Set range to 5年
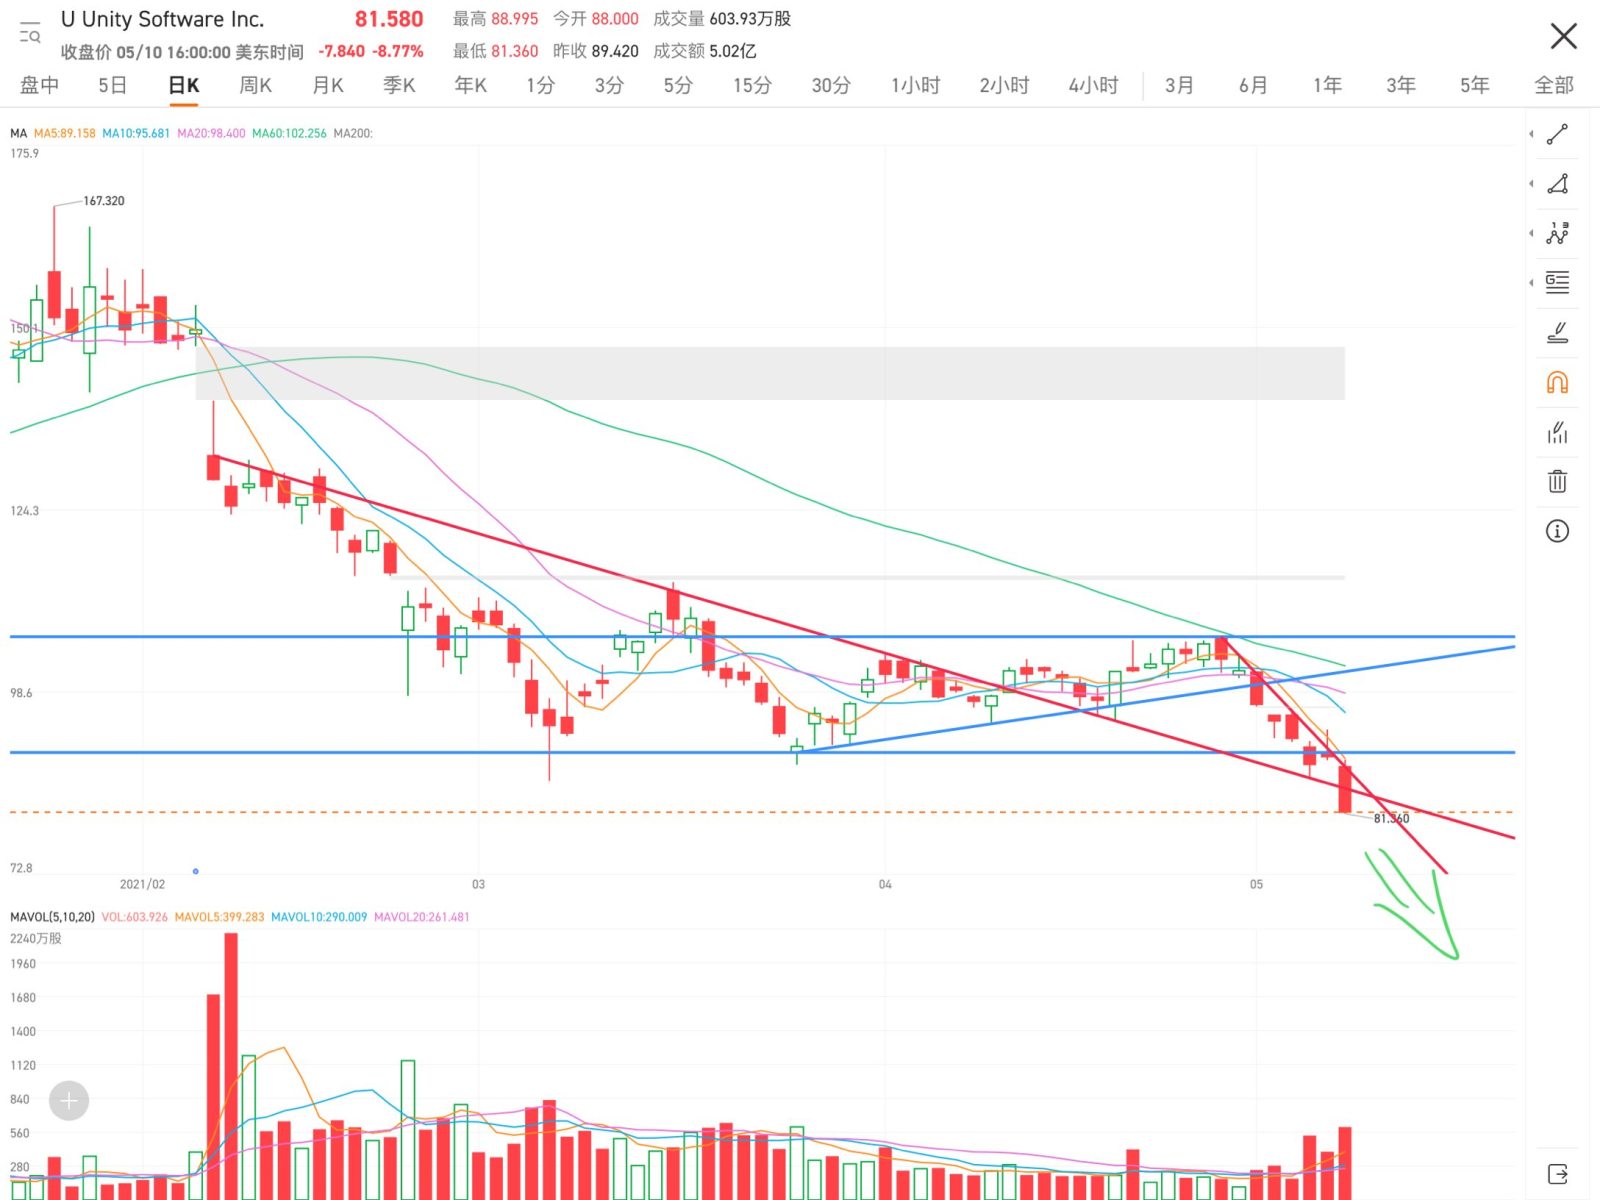This screenshot has height=1200, width=1600. pos(1475,86)
